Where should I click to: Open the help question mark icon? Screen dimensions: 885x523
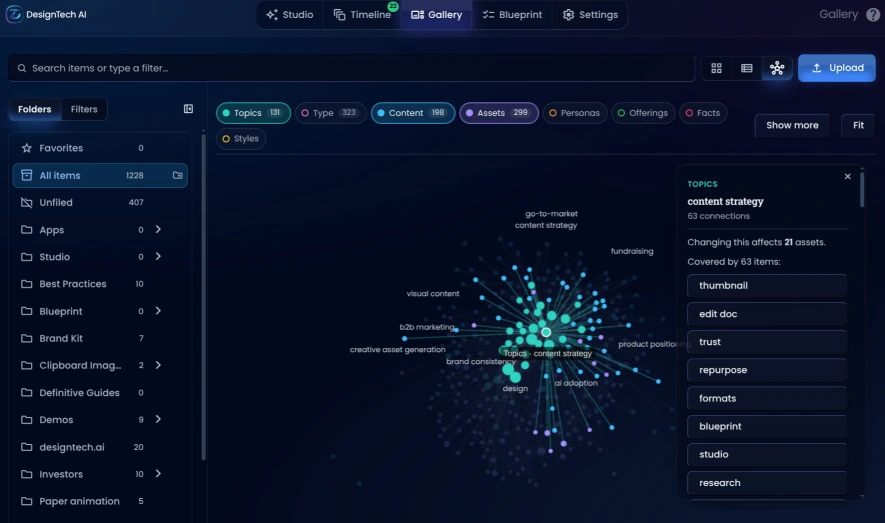coord(873,15)
